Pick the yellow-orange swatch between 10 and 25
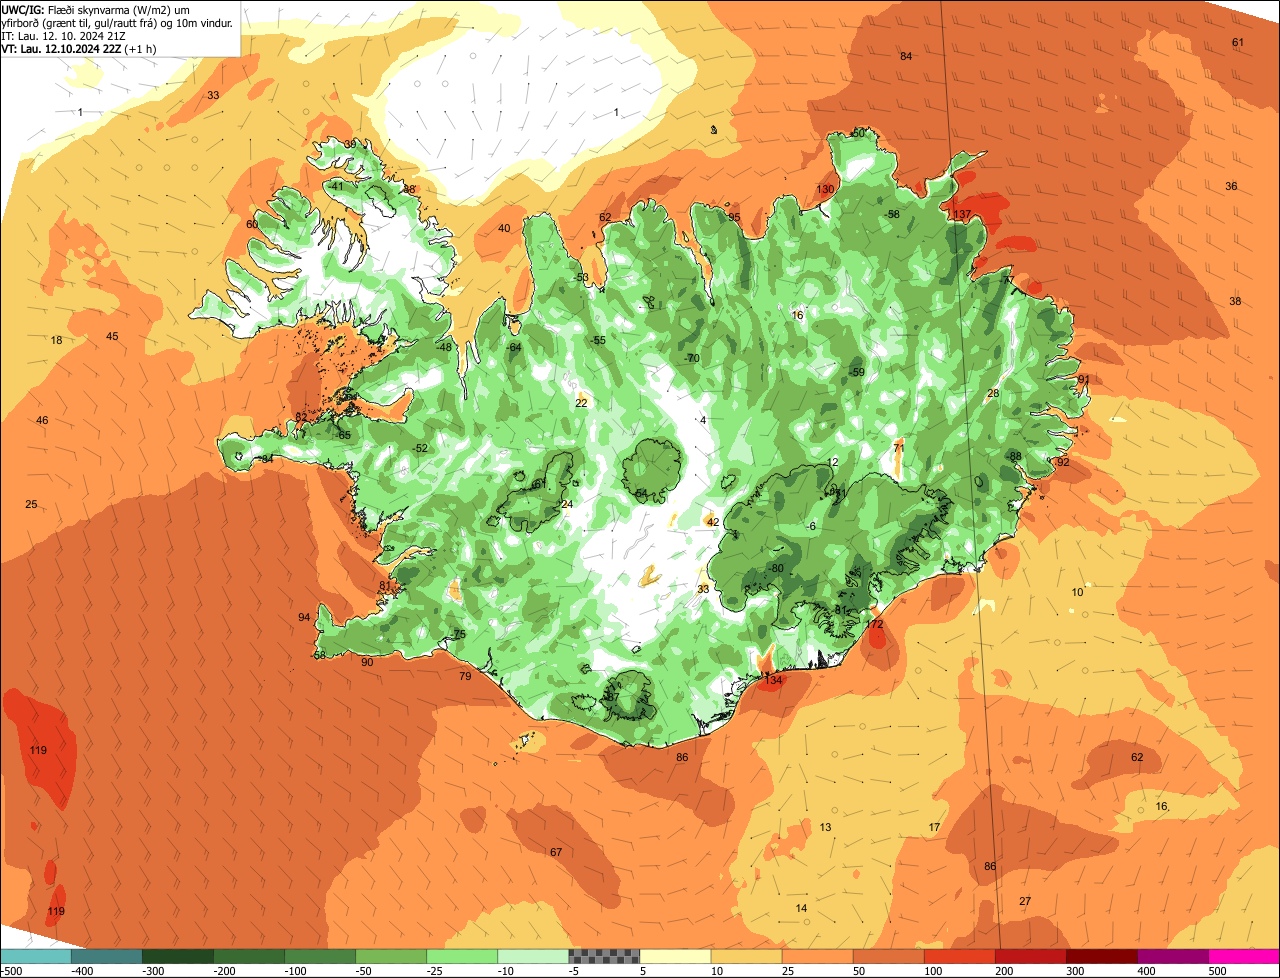Image resolution: width=1280 pixels, height=978 pixels. (x=746, y=956)
